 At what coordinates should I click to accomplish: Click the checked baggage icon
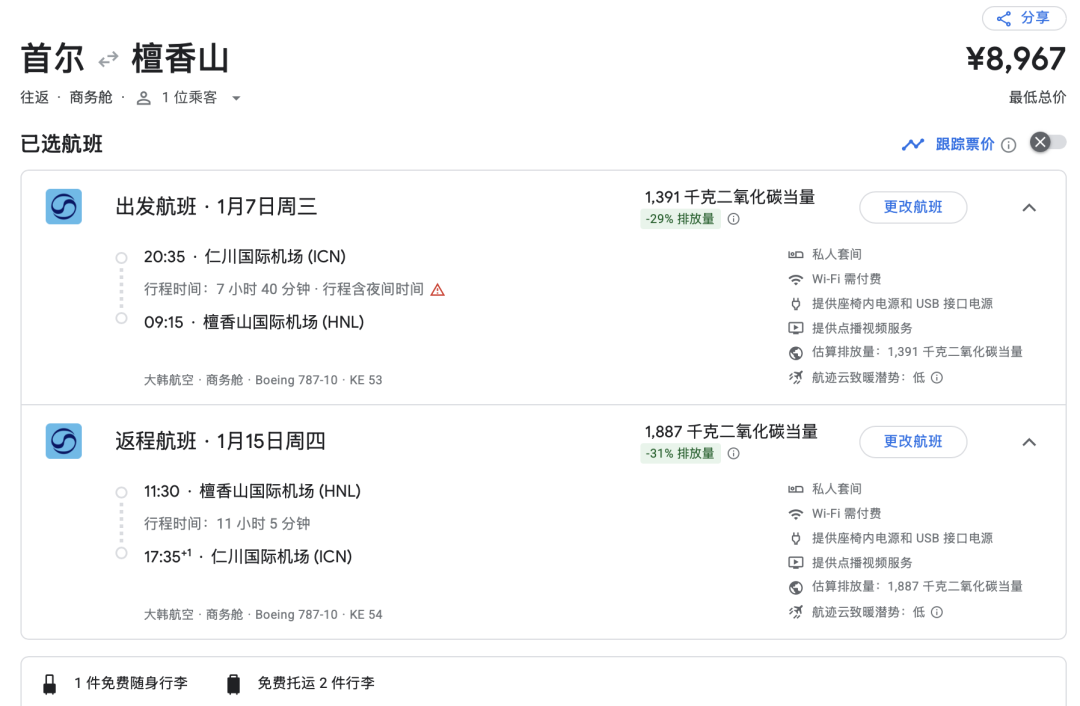click(x=233, y=683)
